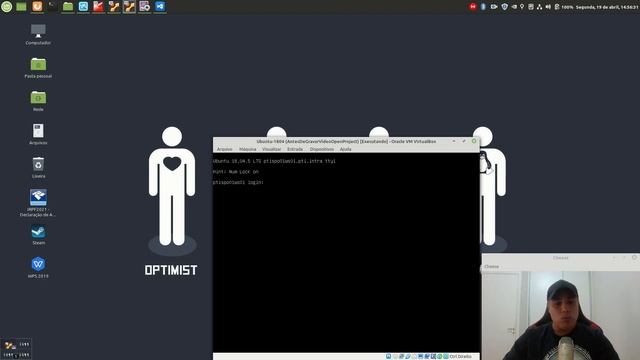Click the VirtualBox window title bar

[346, 141]
